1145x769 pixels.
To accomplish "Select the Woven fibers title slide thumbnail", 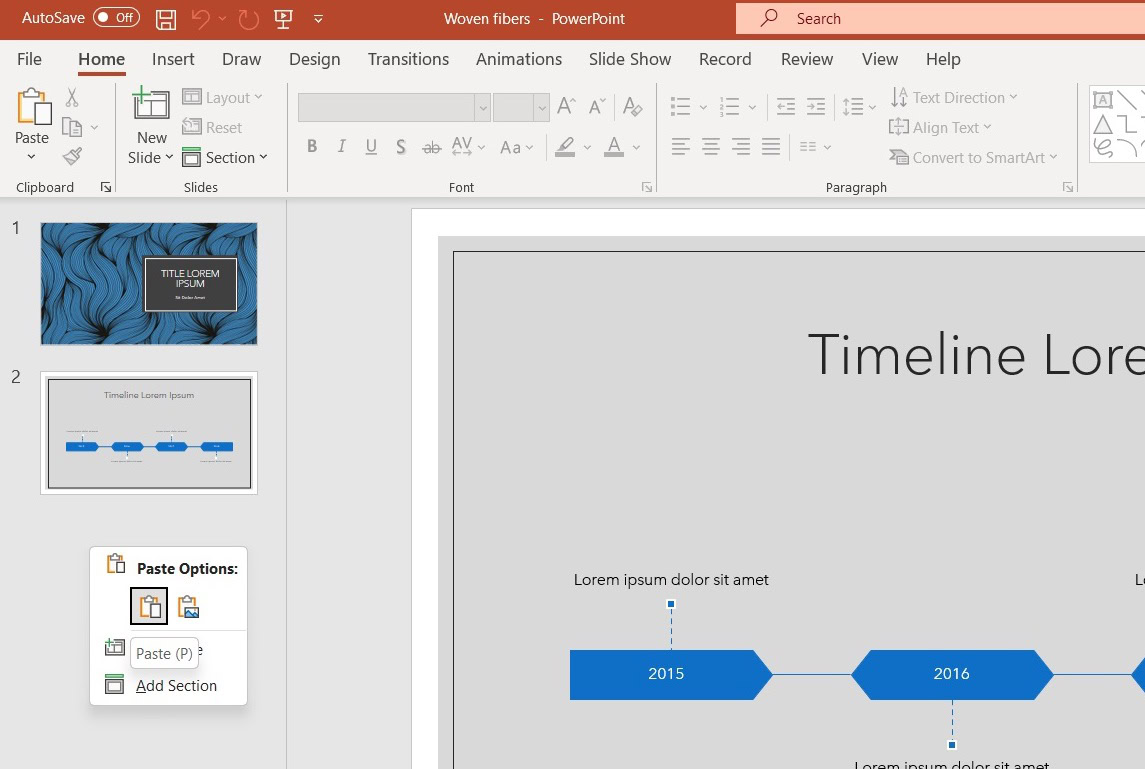I will tap(148, 283).
